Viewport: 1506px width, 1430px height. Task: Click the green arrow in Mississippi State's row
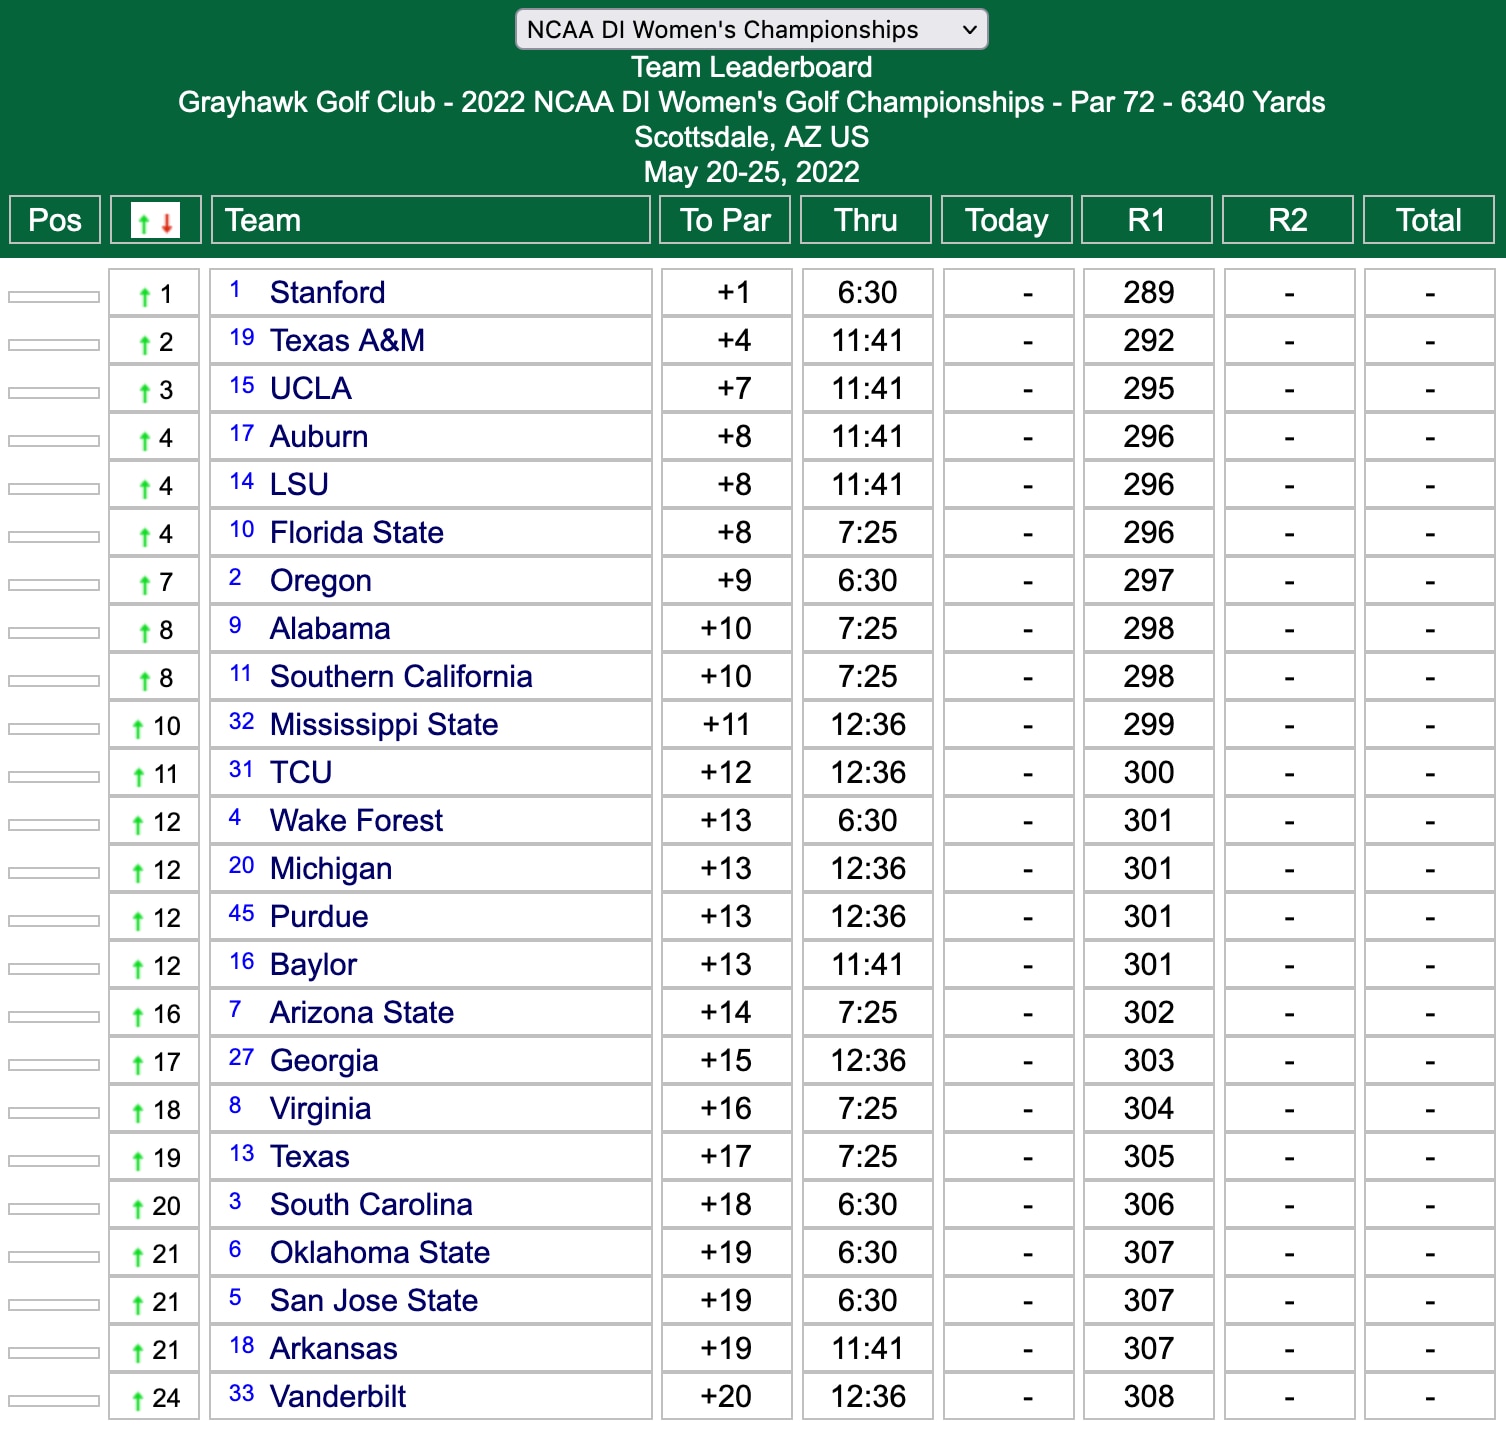pyautogui.click(x=138, y=728)
